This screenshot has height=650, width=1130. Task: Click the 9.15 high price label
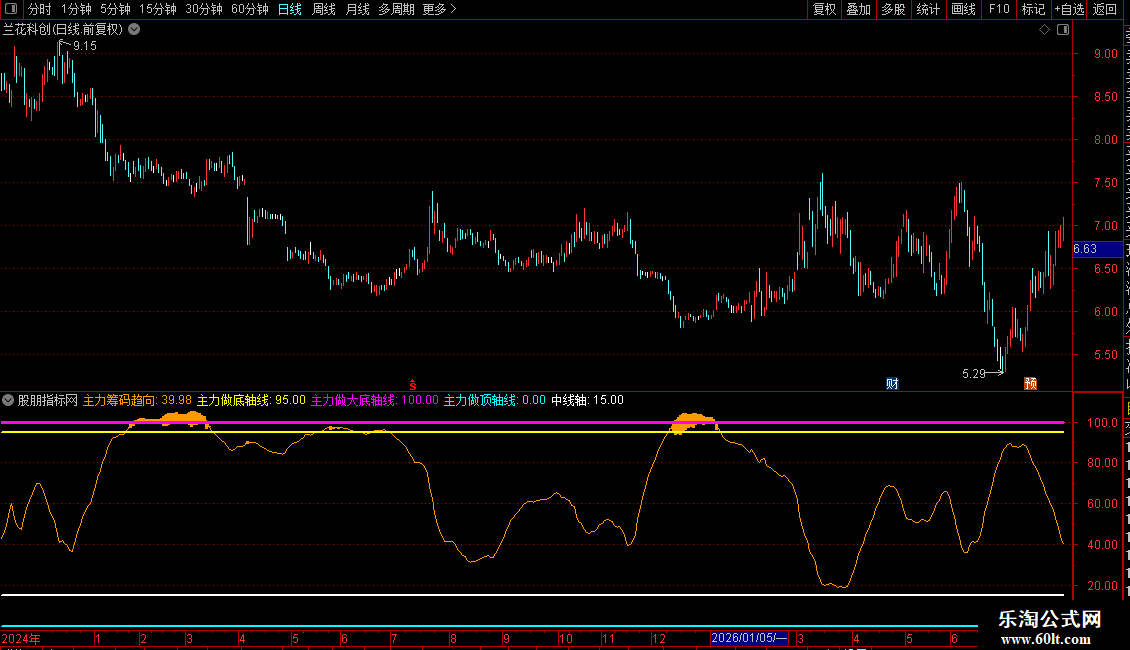[85, 46]
